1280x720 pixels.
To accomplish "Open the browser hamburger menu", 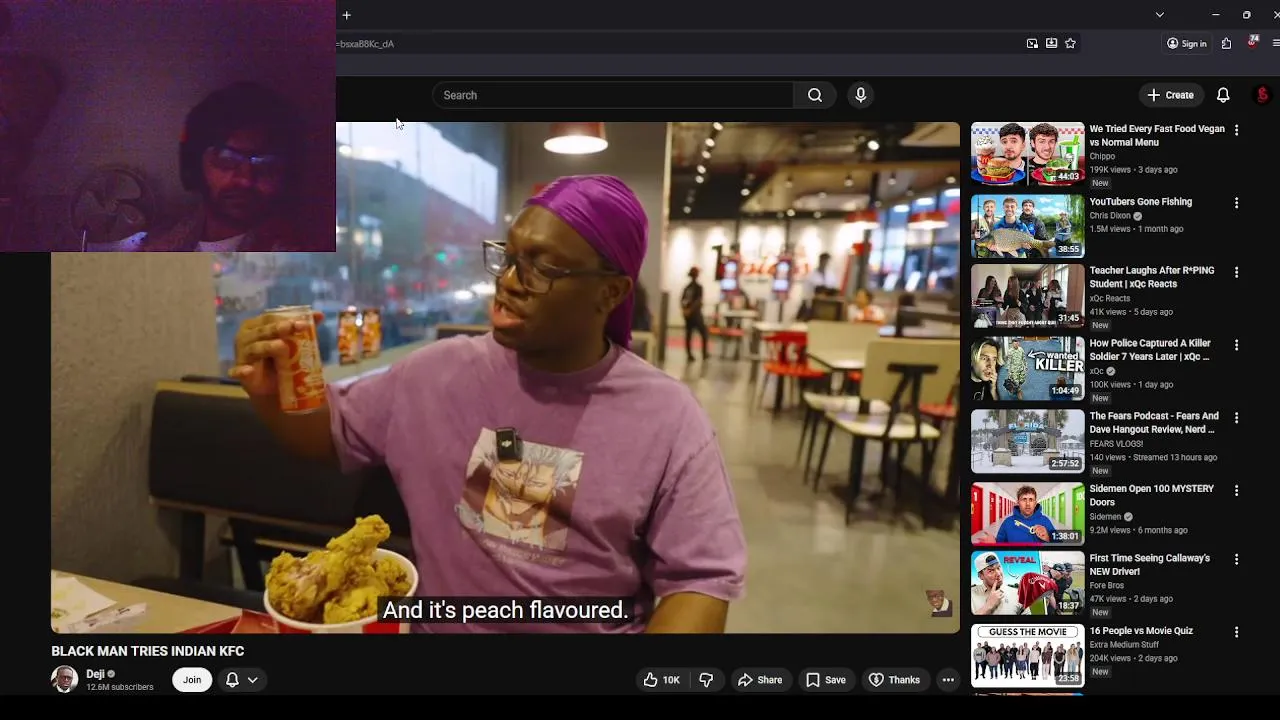I will tap(1275, 43).
